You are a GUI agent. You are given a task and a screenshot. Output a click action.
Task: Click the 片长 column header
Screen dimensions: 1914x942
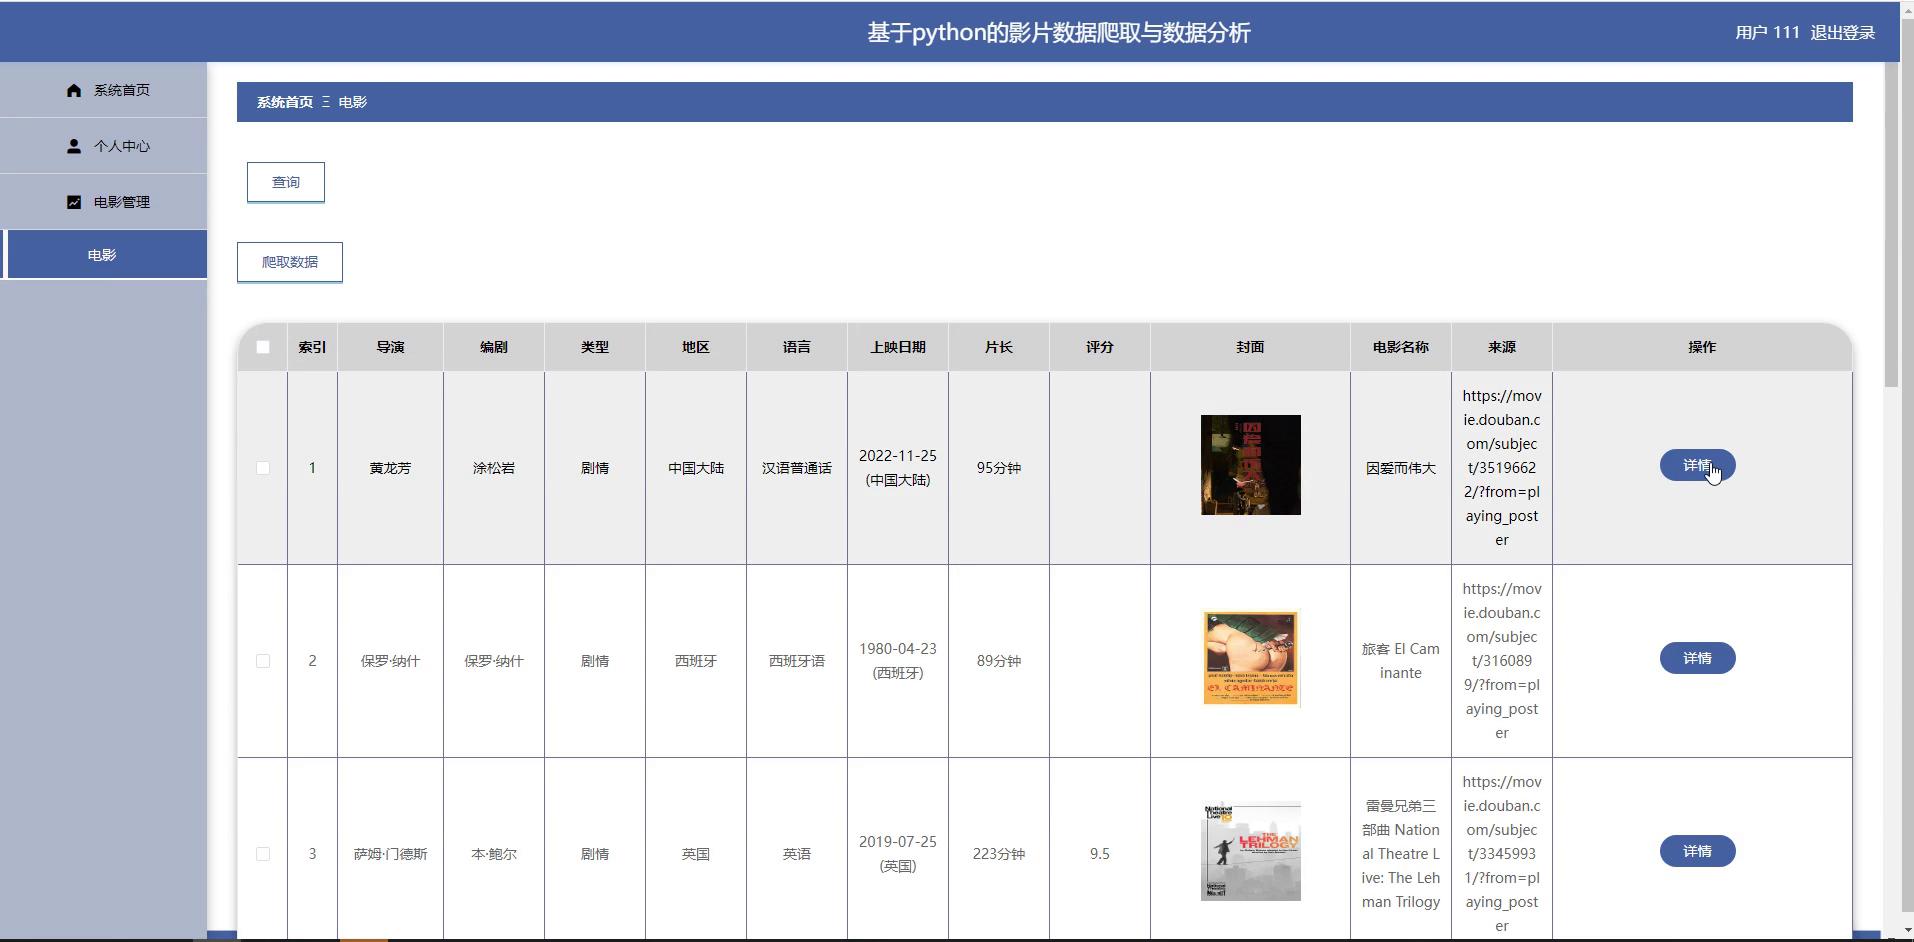coord(999,347)
